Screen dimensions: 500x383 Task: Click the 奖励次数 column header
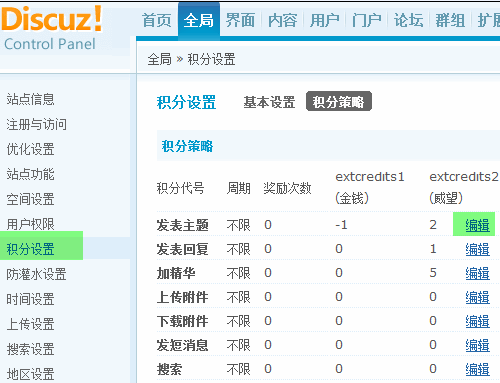click(287, 188)
